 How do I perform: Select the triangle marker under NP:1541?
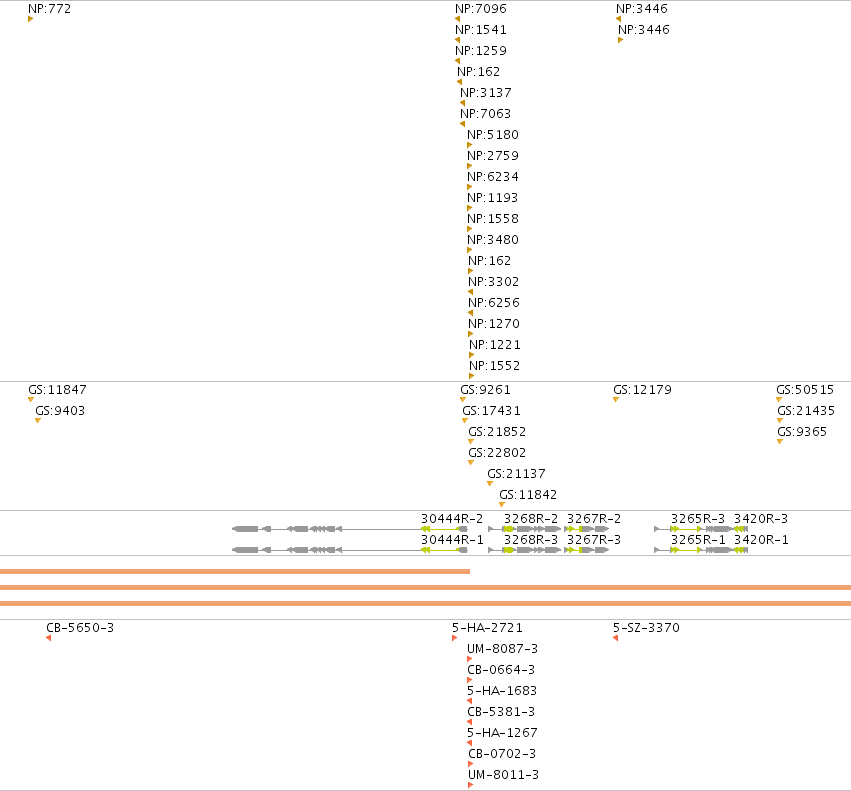(x=458, y=40)
